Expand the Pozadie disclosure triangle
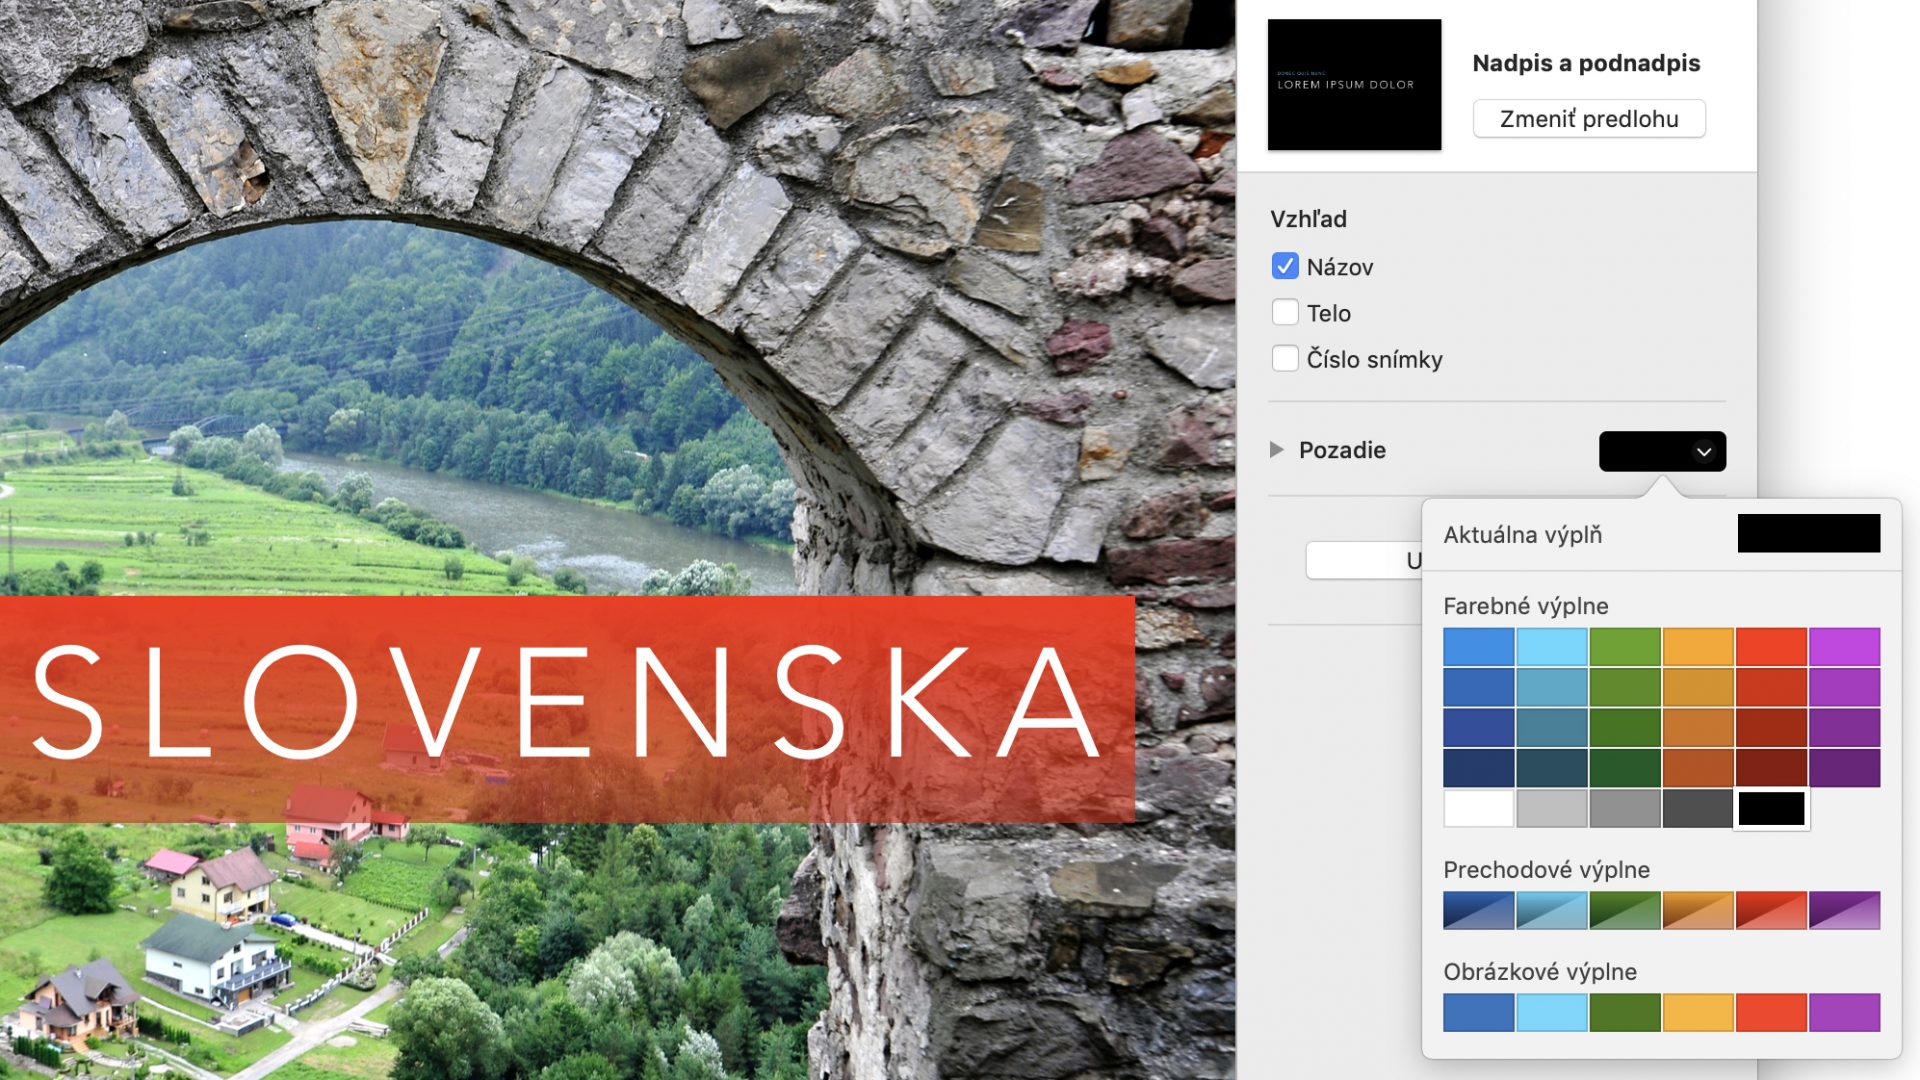1920x1080 pixels. (1276, 450)
